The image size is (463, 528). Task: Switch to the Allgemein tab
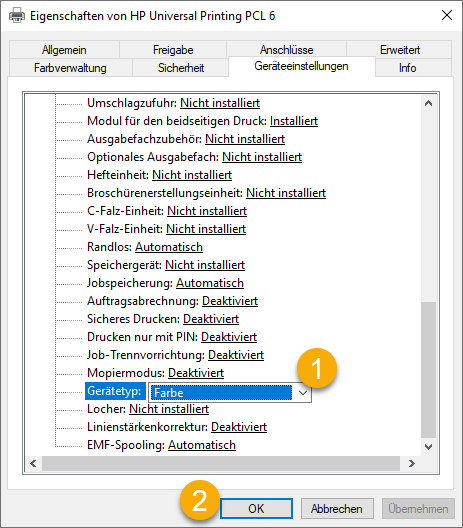coord(64,50)
